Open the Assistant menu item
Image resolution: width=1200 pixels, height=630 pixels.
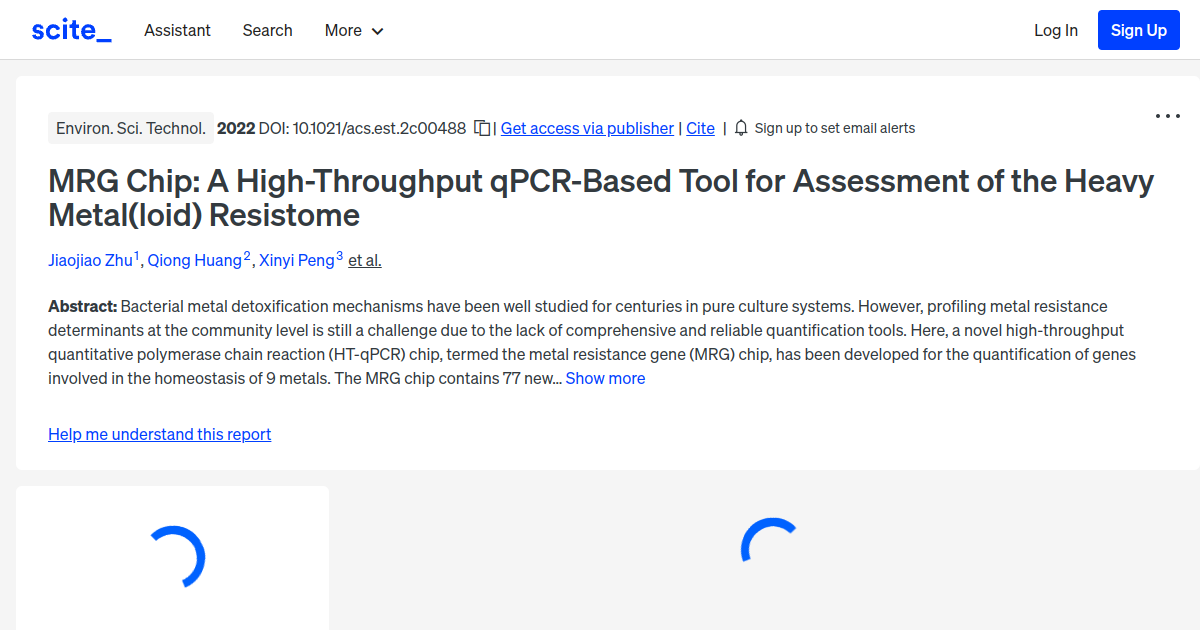tap(177, 30)
